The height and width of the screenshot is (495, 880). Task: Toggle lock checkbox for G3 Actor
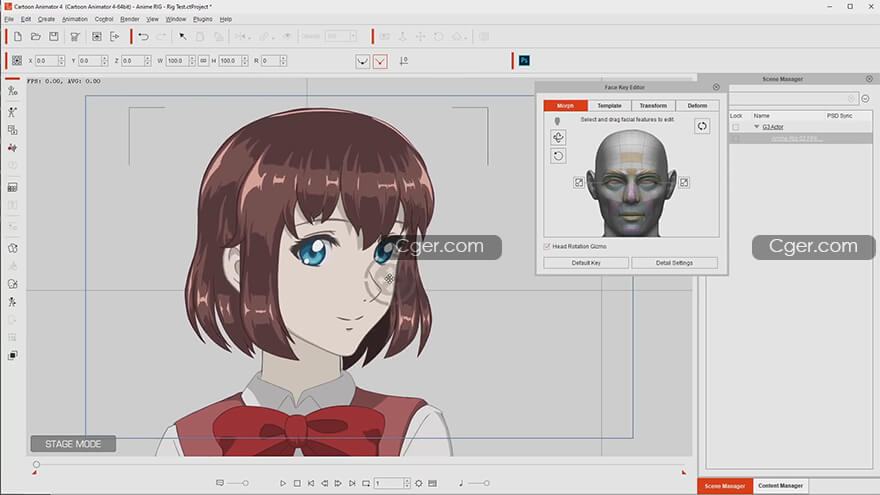tap(736, 127)
